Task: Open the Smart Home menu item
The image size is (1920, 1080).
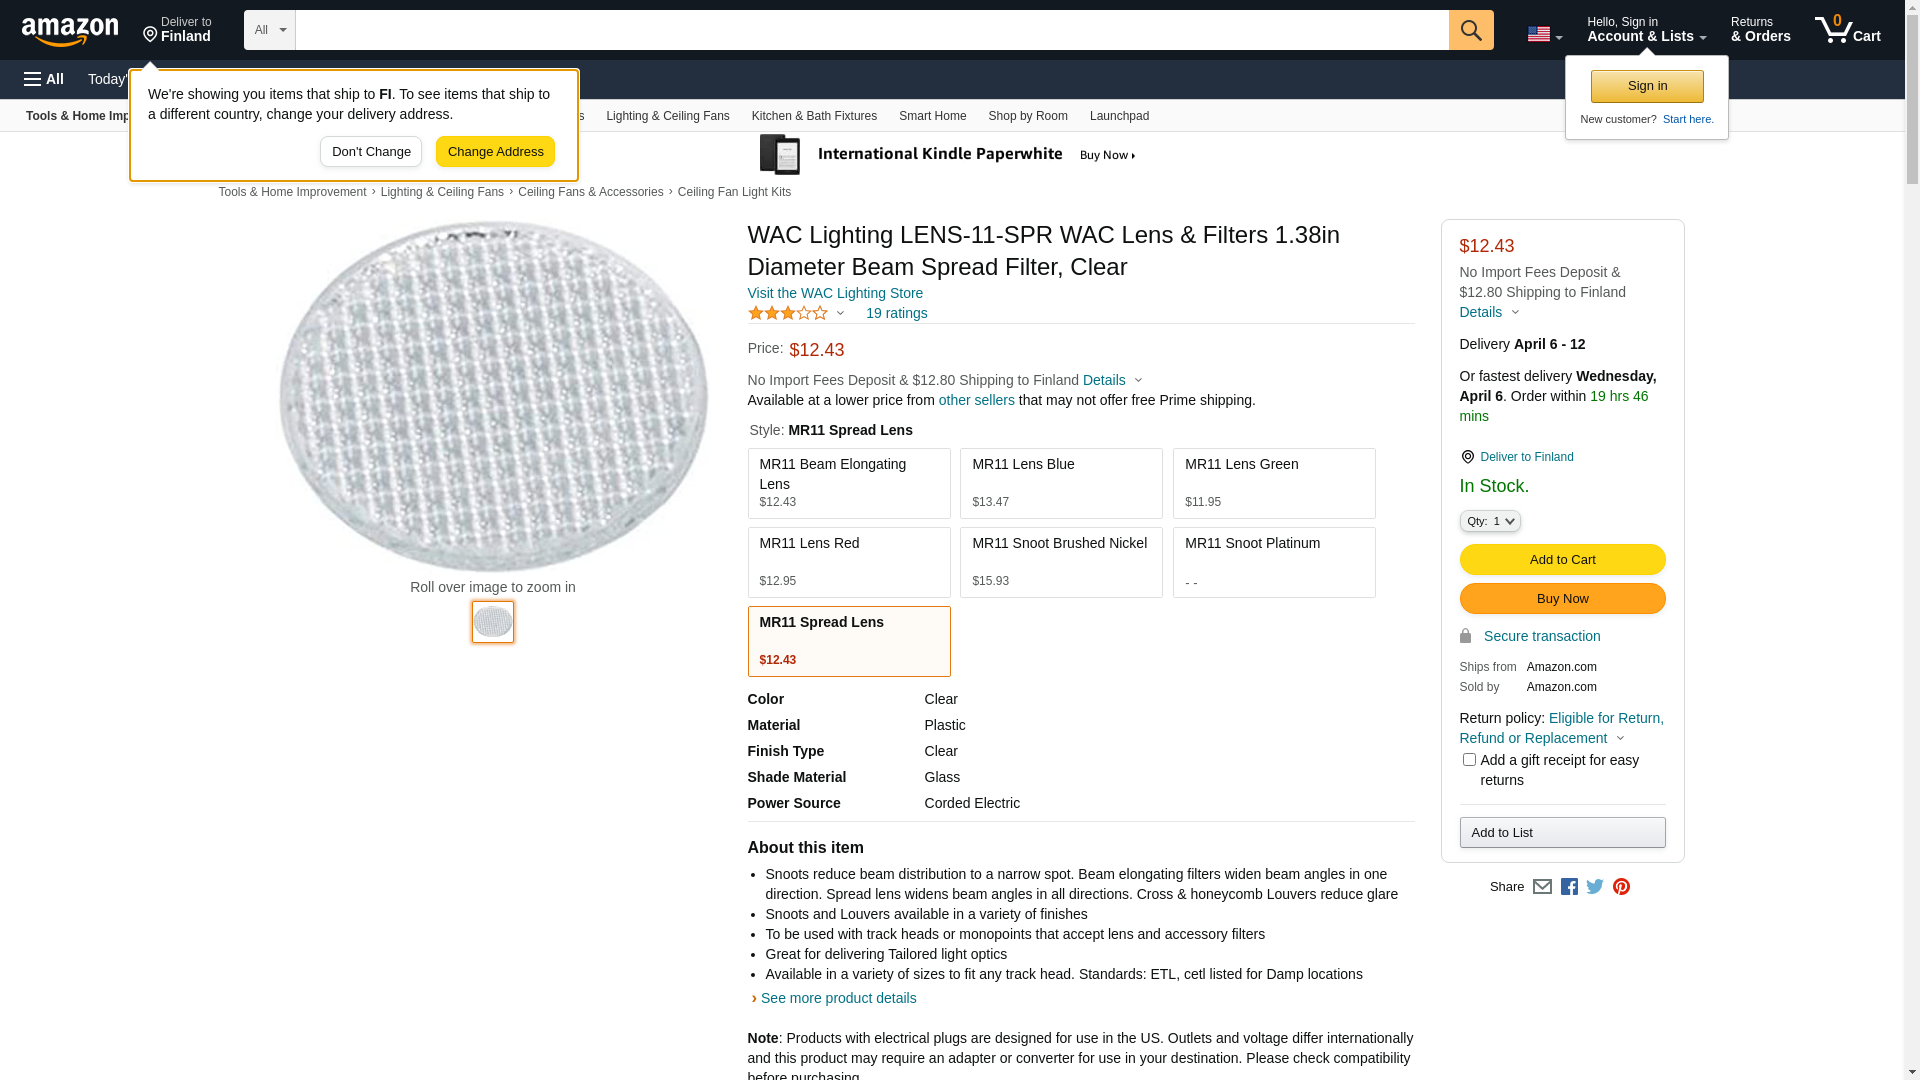Action: click(932, 116)
